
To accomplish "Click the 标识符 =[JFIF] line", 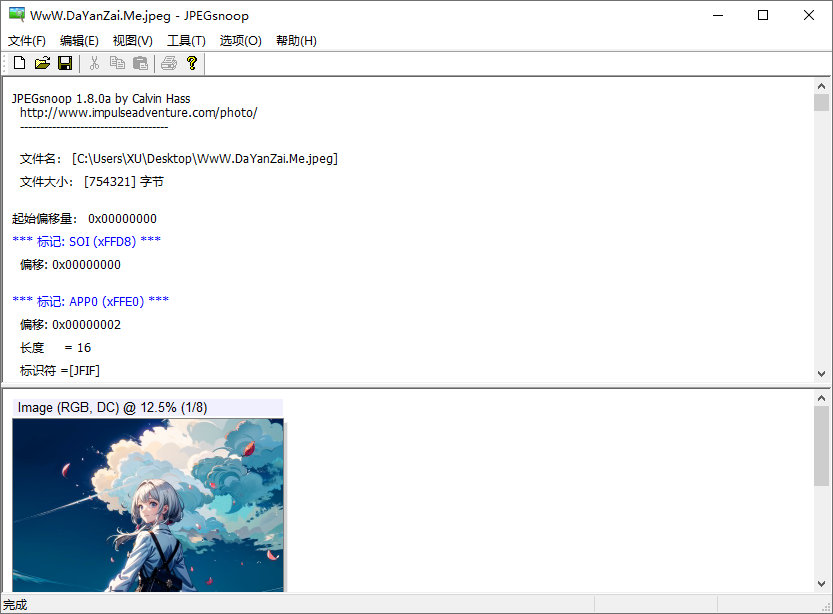I will click(60, 370).
